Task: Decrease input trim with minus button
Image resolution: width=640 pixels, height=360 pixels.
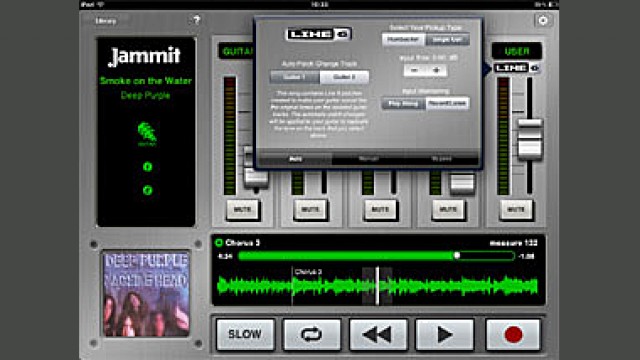Action: click(x=414, y=70)
